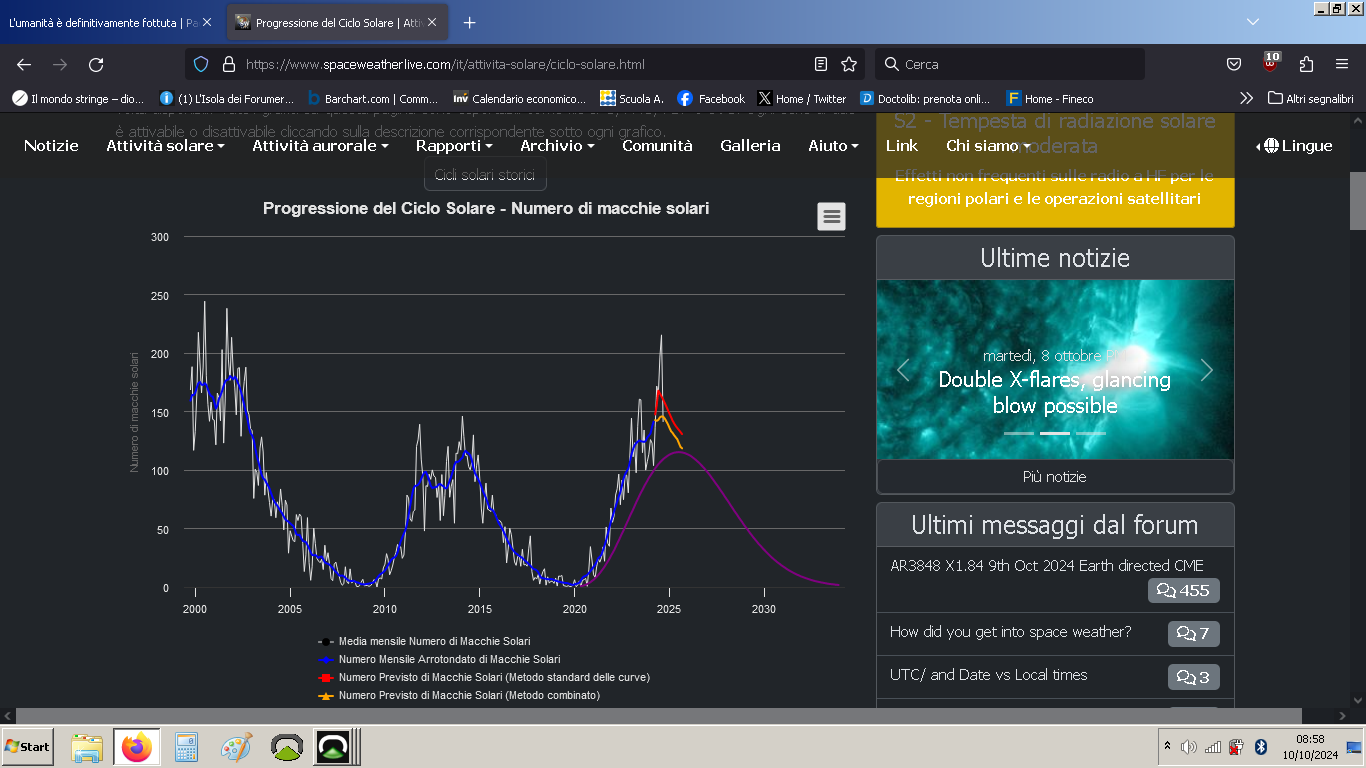The height and width of the screenshot is (768, 1366).
Task: Expand the Archivio dropdown menu
Action: (557, 145)
